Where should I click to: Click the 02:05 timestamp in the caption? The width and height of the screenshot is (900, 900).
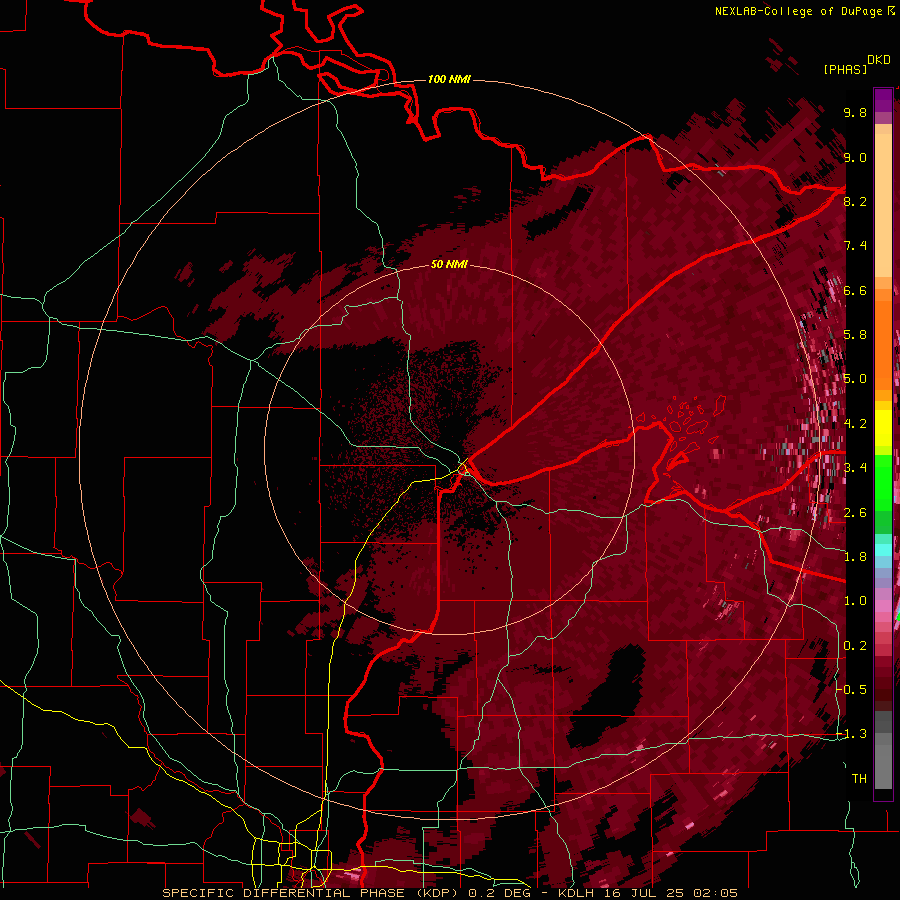715,893
